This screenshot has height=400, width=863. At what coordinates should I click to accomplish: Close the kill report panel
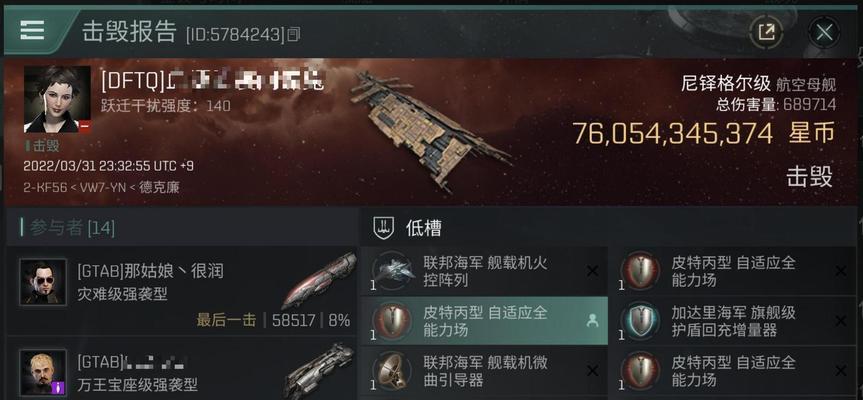[824, 32]
